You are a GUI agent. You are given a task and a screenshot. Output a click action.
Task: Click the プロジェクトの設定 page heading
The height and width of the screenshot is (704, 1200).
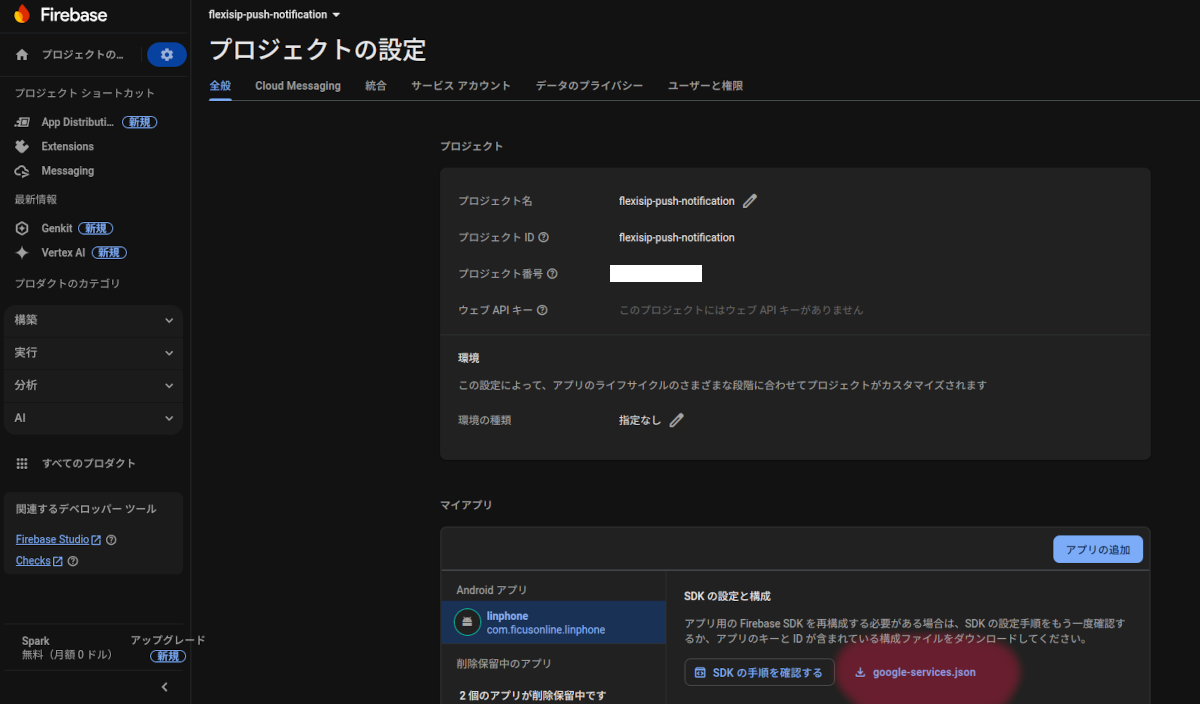(x=317, y=49)
